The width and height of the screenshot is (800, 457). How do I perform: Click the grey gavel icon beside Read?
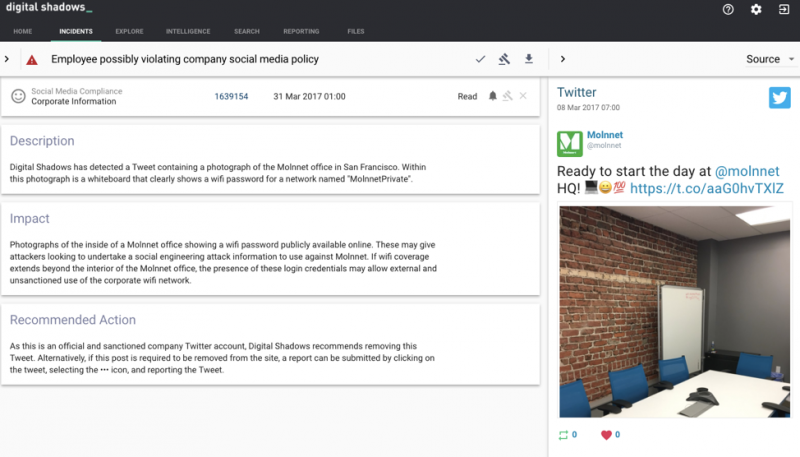click(507, 96)
